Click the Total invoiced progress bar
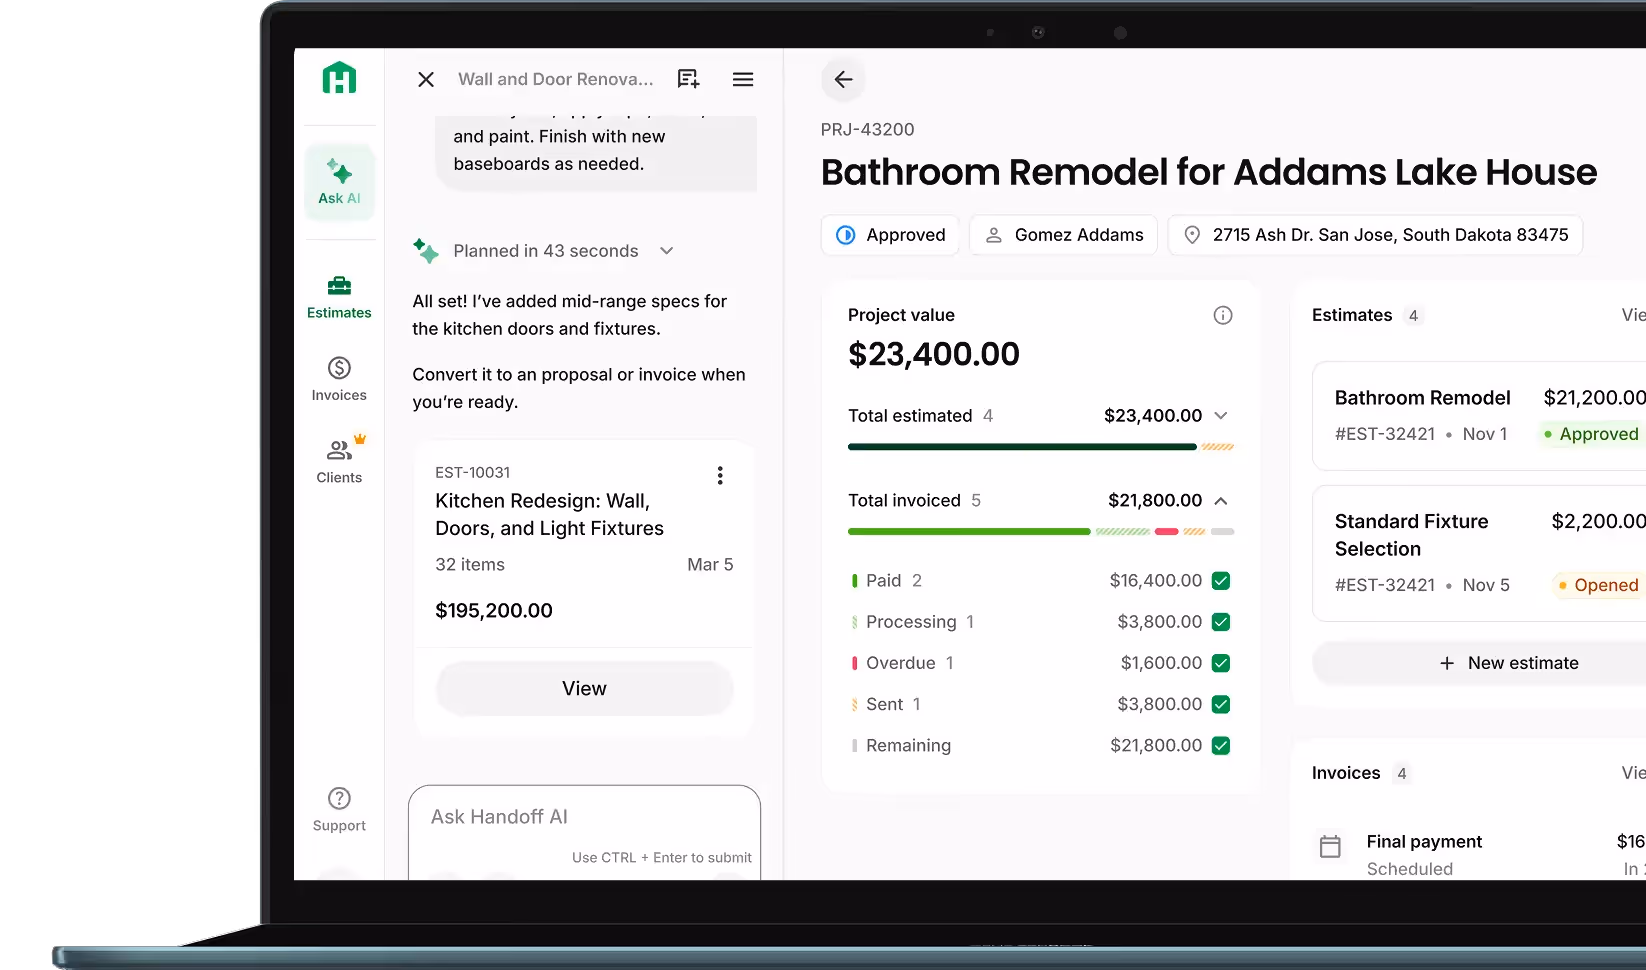The image size is (1646, 970). pyautogui.click(x=1041, y=532)
